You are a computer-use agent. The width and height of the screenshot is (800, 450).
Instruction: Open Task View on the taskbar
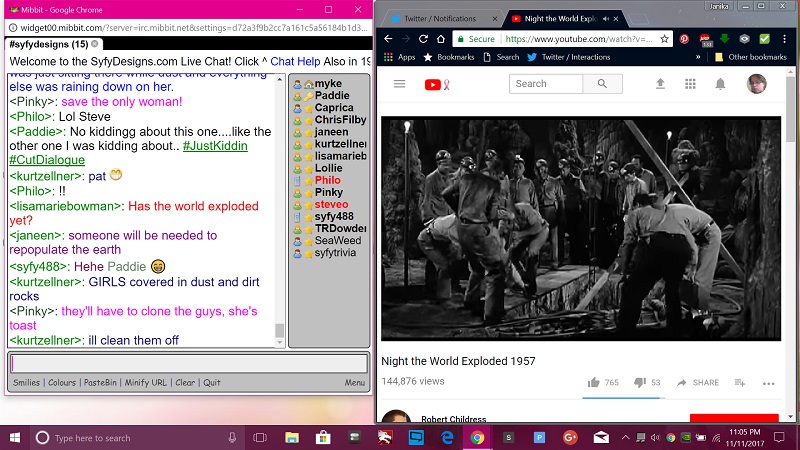[260, 438]
